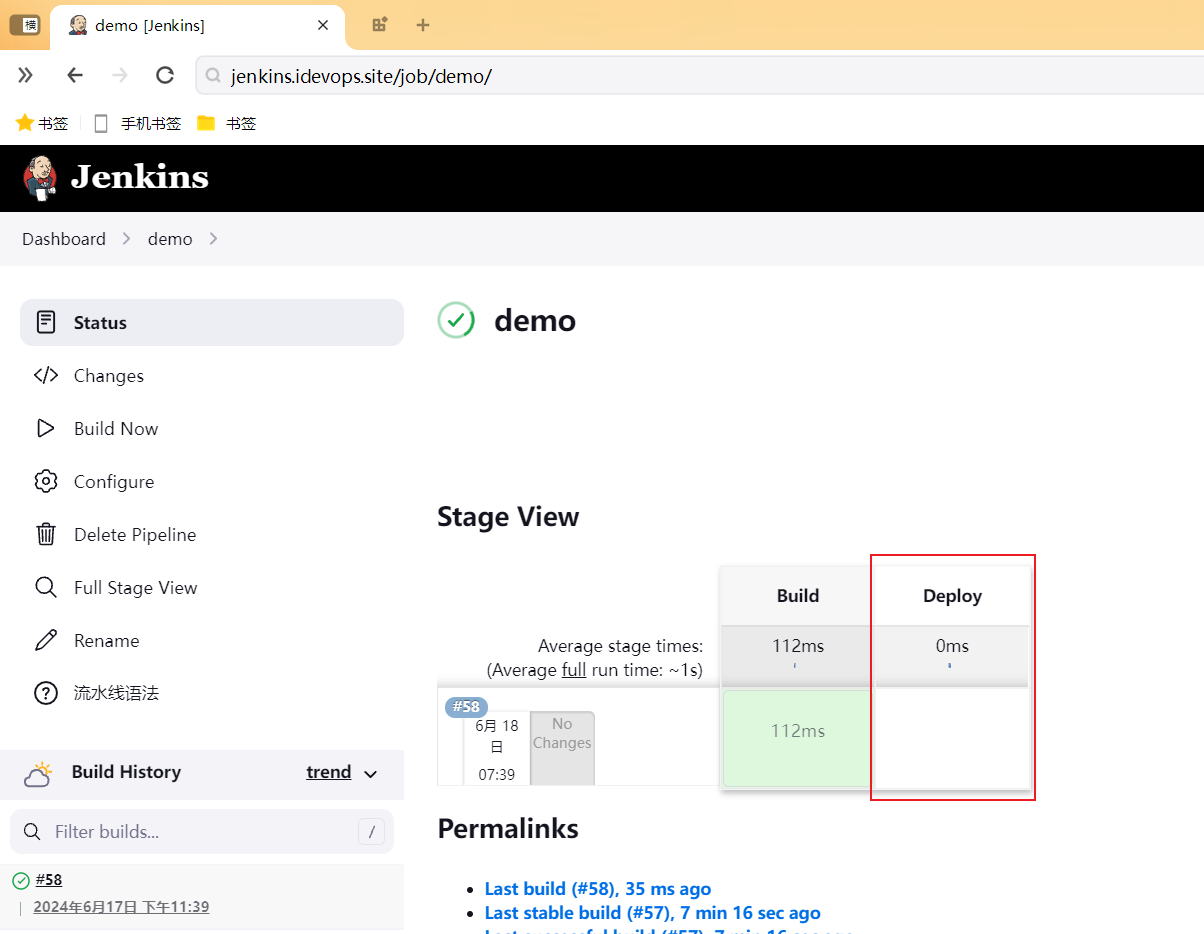Click the browser address bar
The height and width of the screenshot is (934, 1204).
click(x=700, y=75)
